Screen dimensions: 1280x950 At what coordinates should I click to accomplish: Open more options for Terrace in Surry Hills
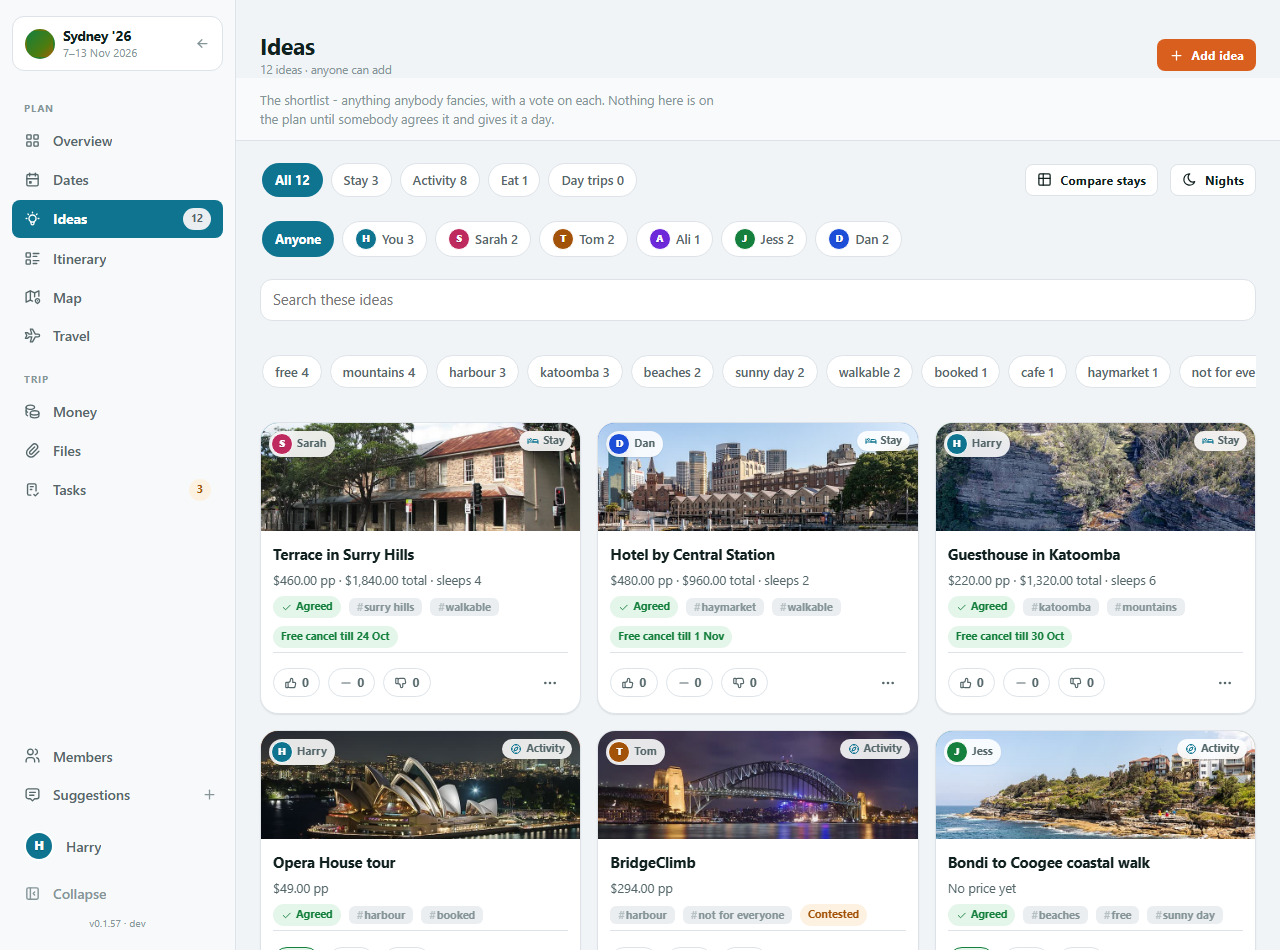[x=550, y=683]
